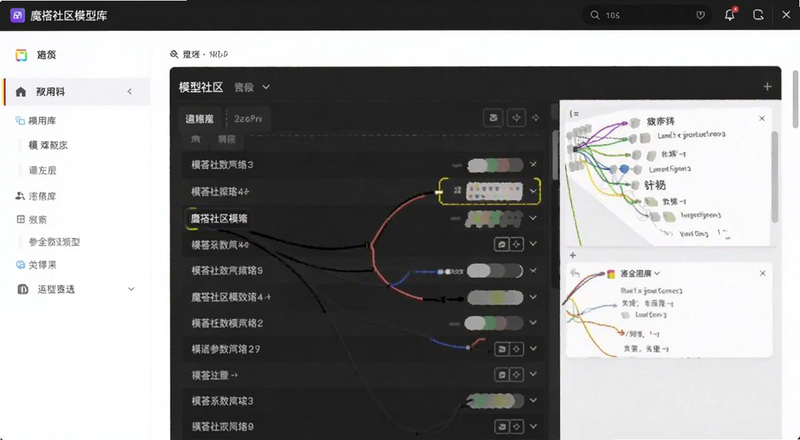Click the unboxed sparkle icon in tab toolbar
Screen dimensions: 800x440
tap(536, 118)
